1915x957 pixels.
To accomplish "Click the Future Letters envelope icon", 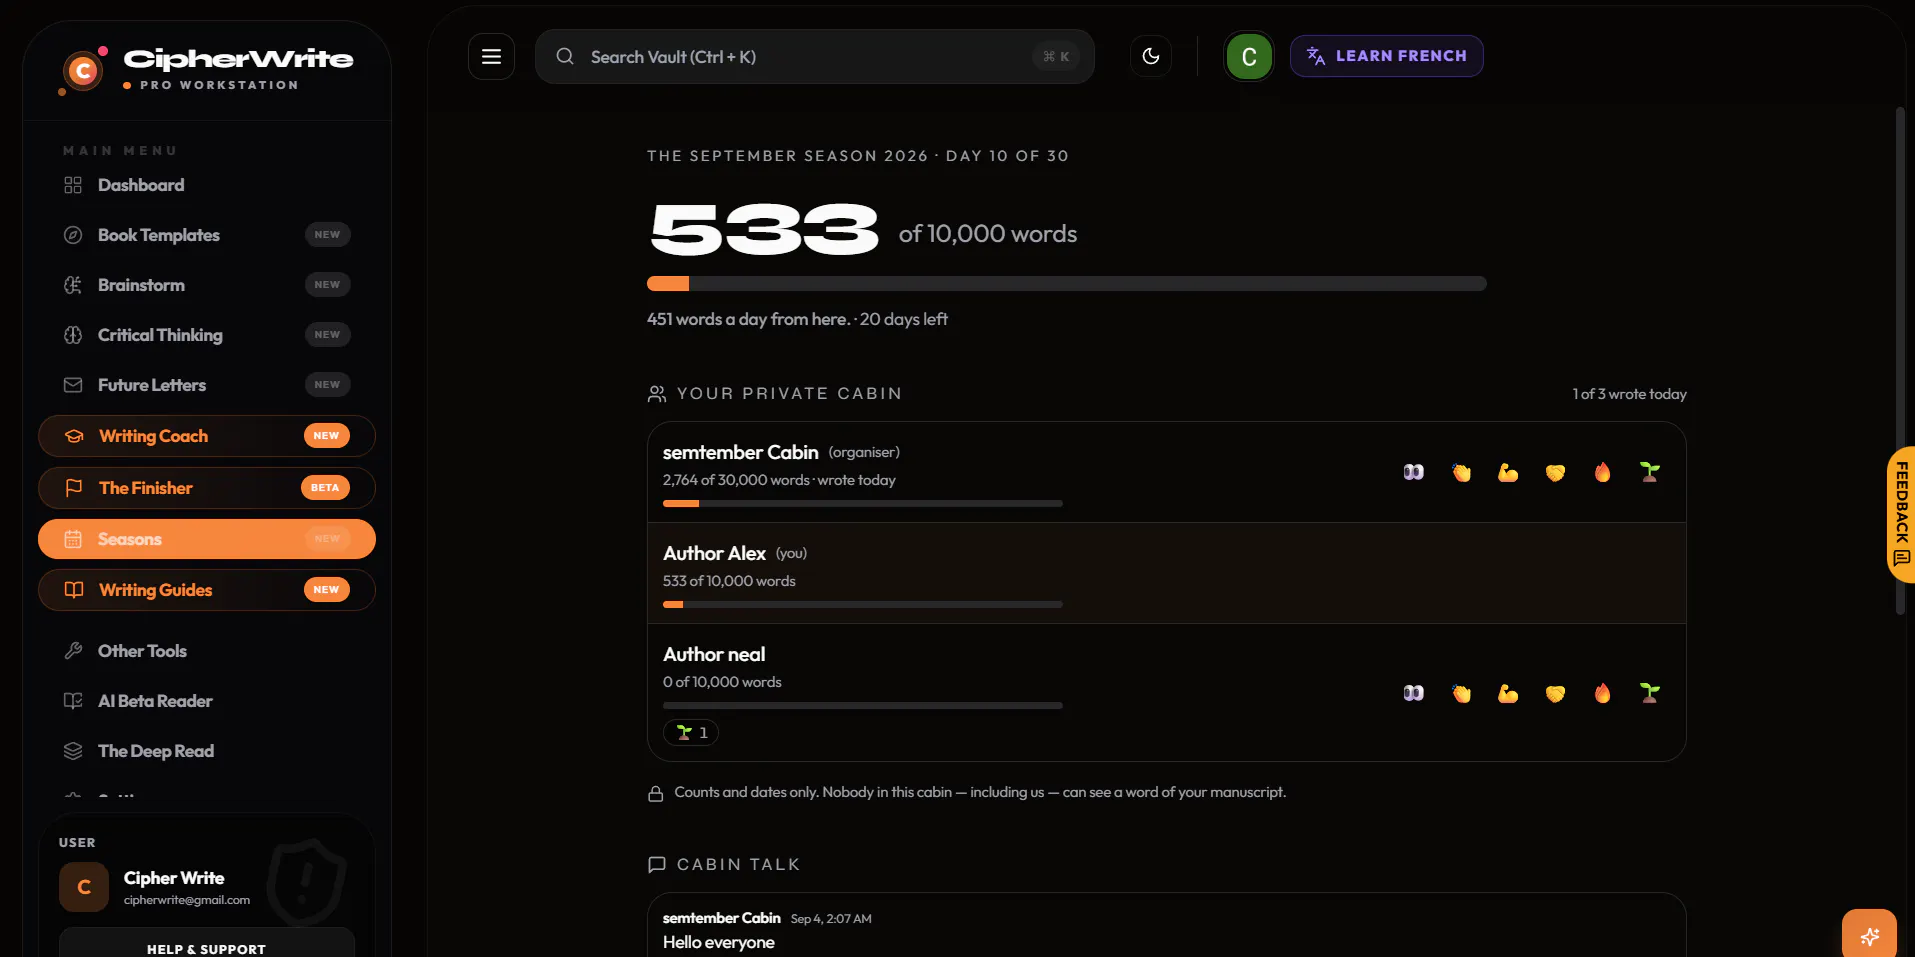I will pos(73,385).
